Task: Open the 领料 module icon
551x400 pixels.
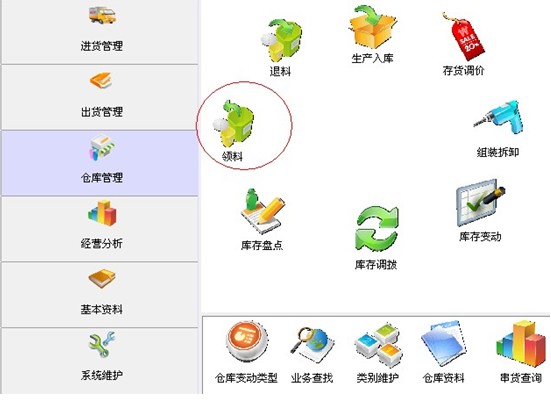Action: pyautogui.click(x=233, y=124)
